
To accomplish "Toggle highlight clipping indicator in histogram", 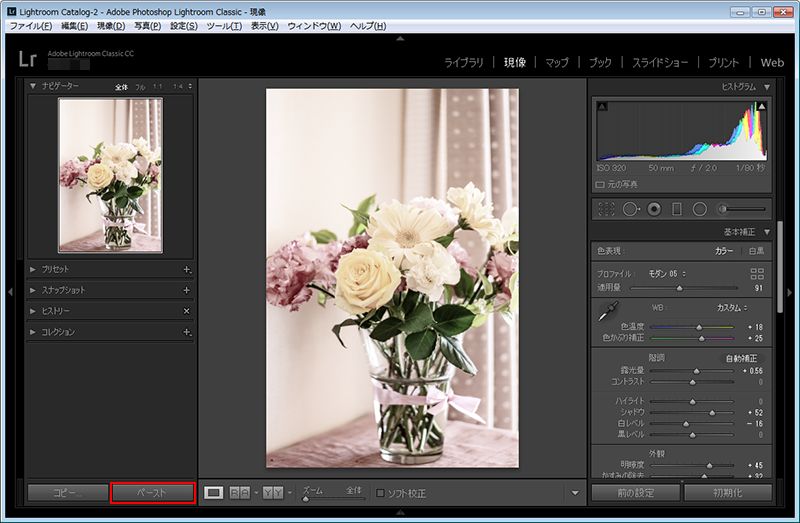I will (762, 106).
